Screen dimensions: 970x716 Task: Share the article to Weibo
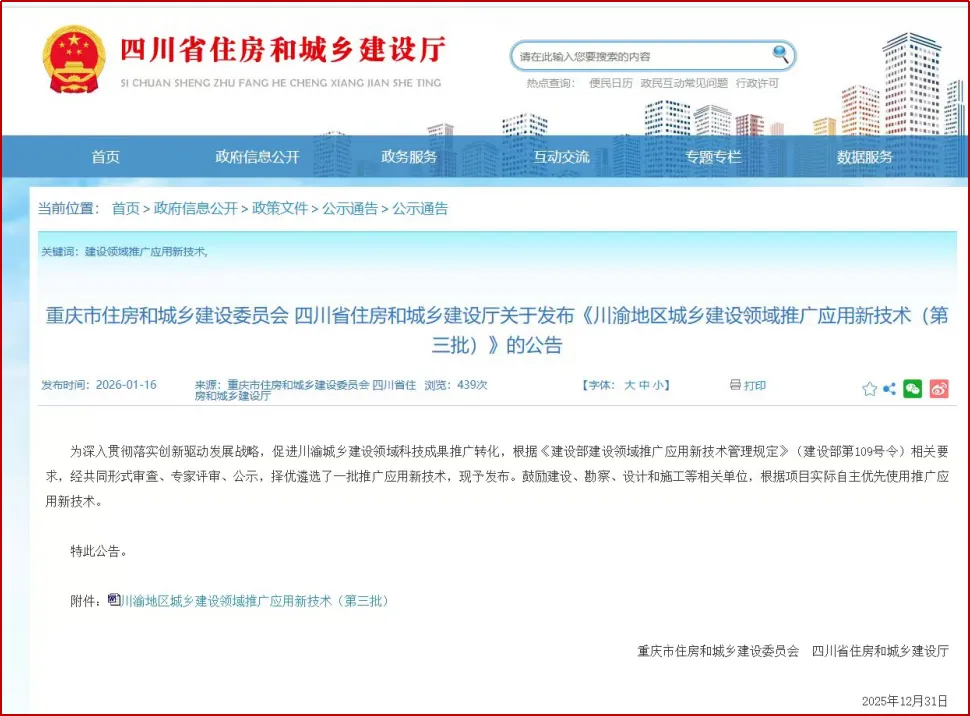pyautogui.click(x=938, y=386)
